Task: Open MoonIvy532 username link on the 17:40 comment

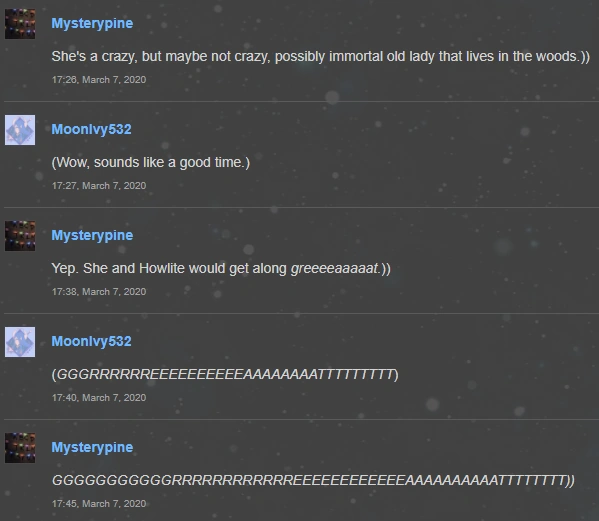Action: [91, 341]
